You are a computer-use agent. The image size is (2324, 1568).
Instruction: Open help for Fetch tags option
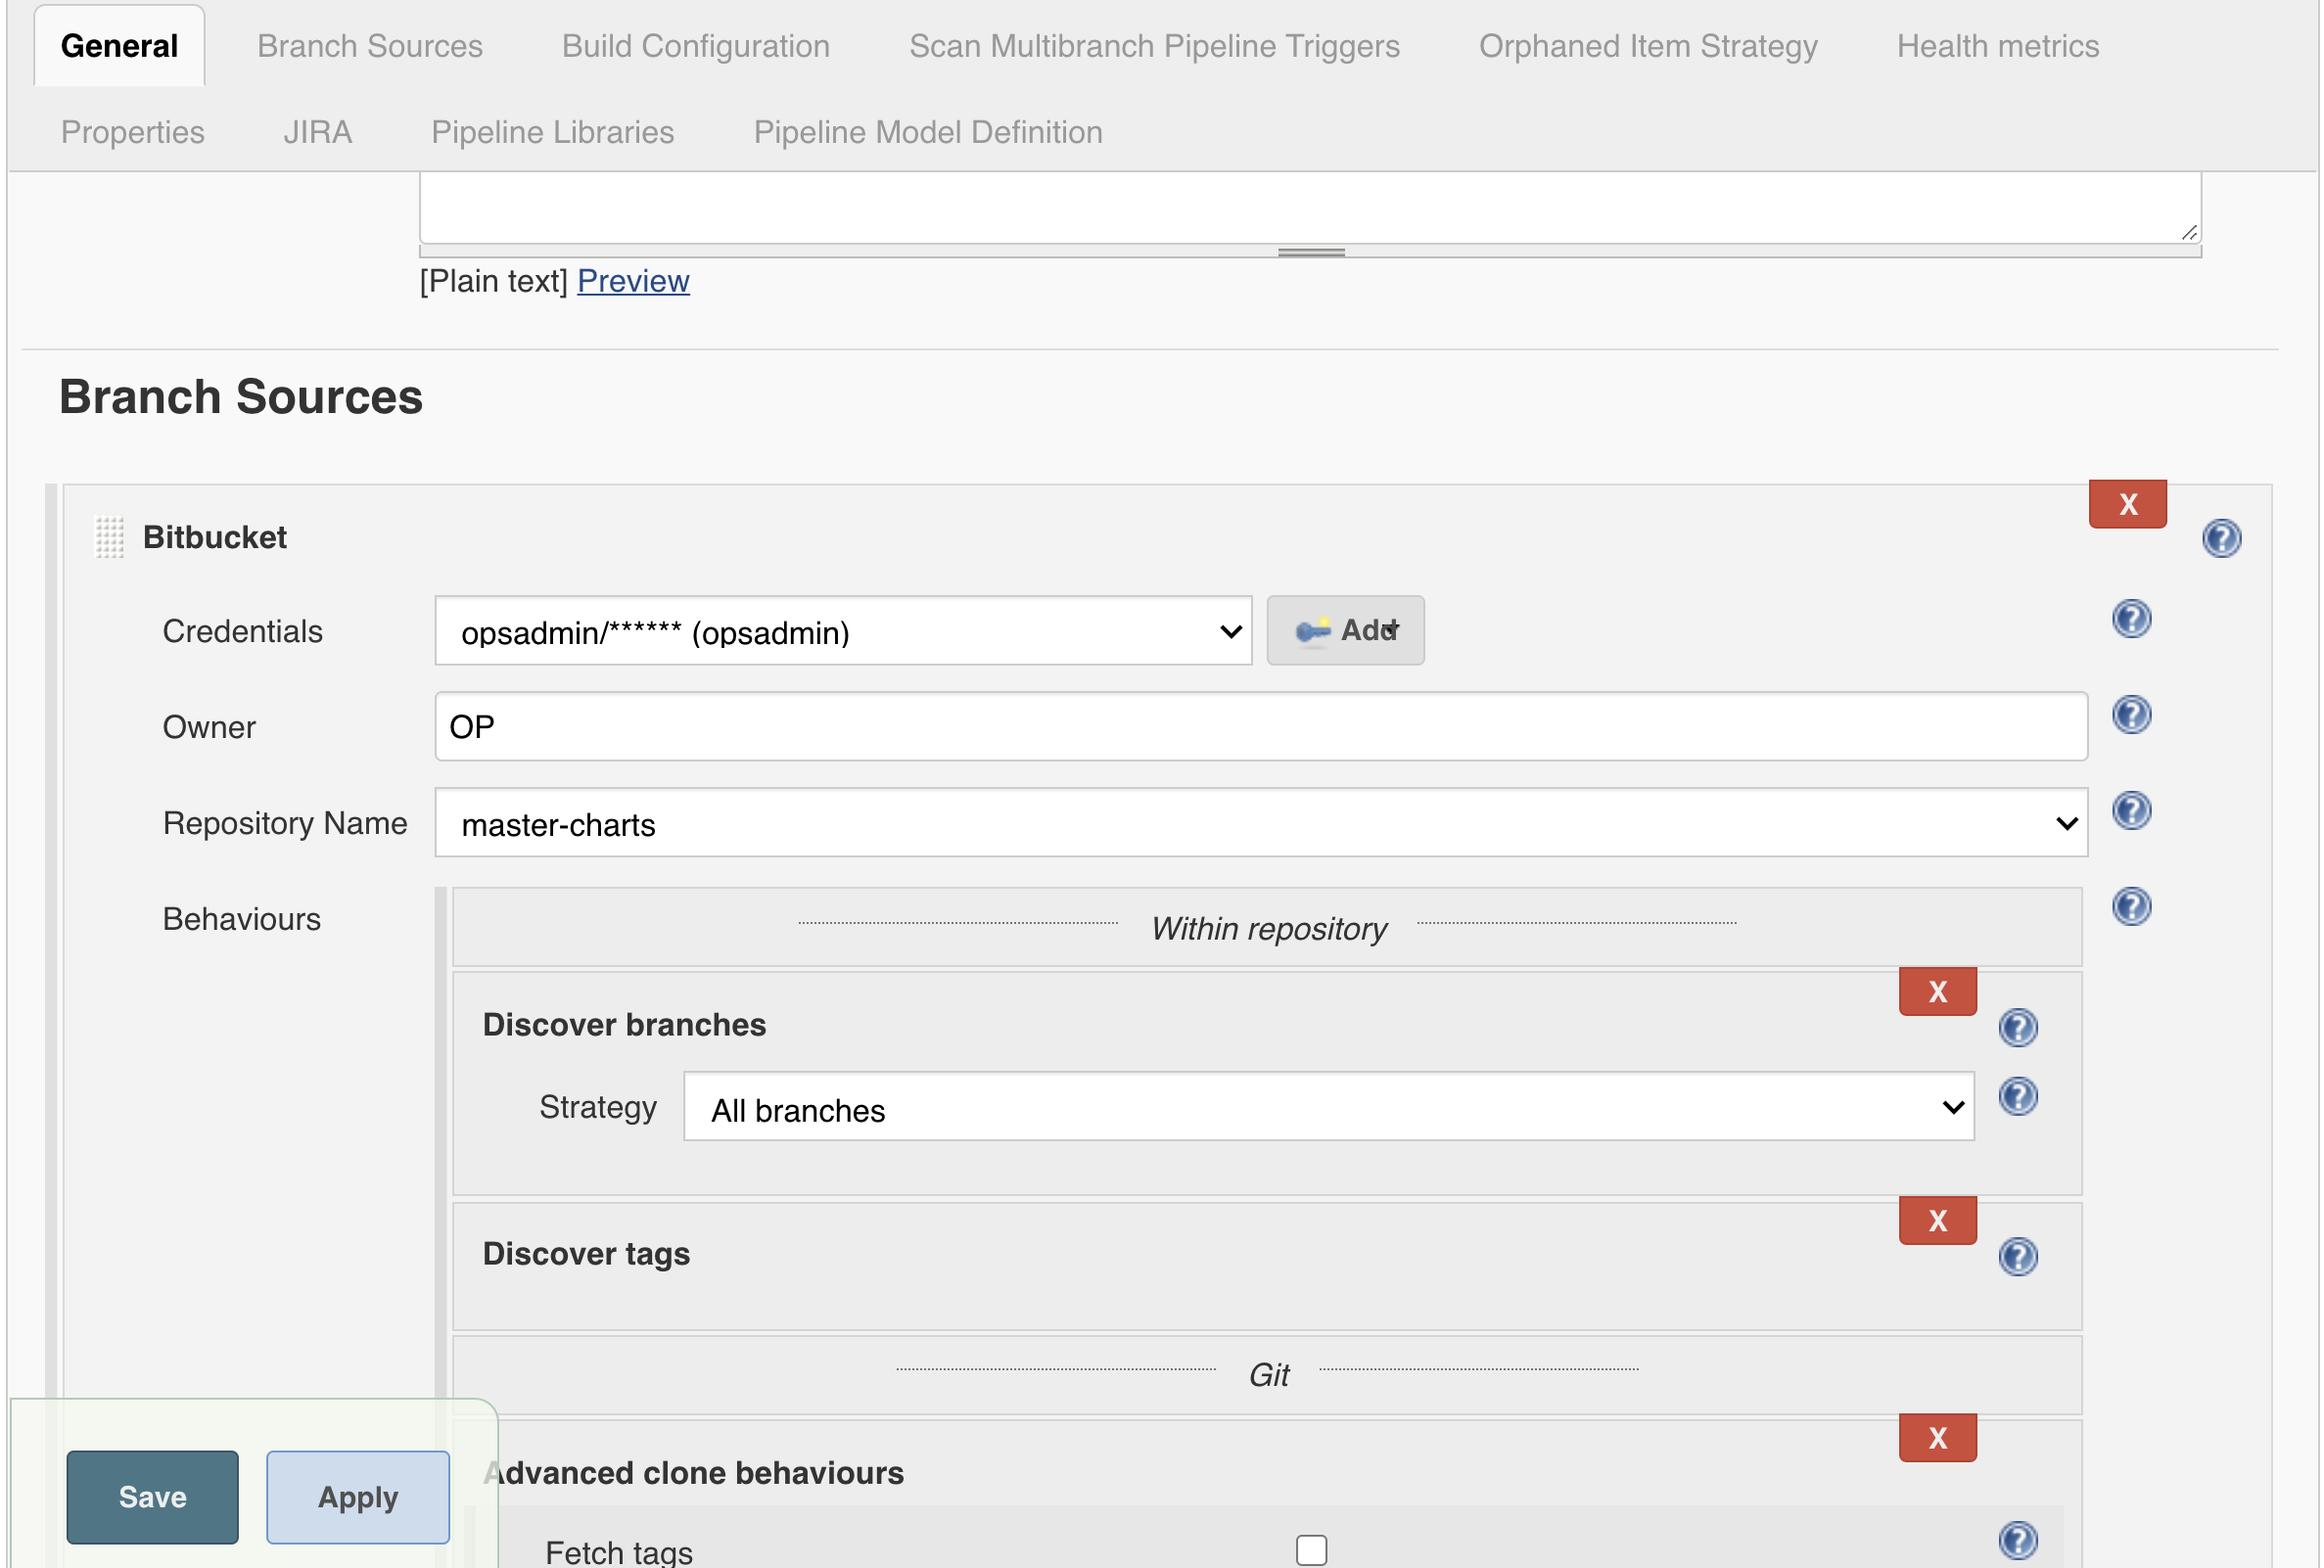(x=2018, y=1540)
